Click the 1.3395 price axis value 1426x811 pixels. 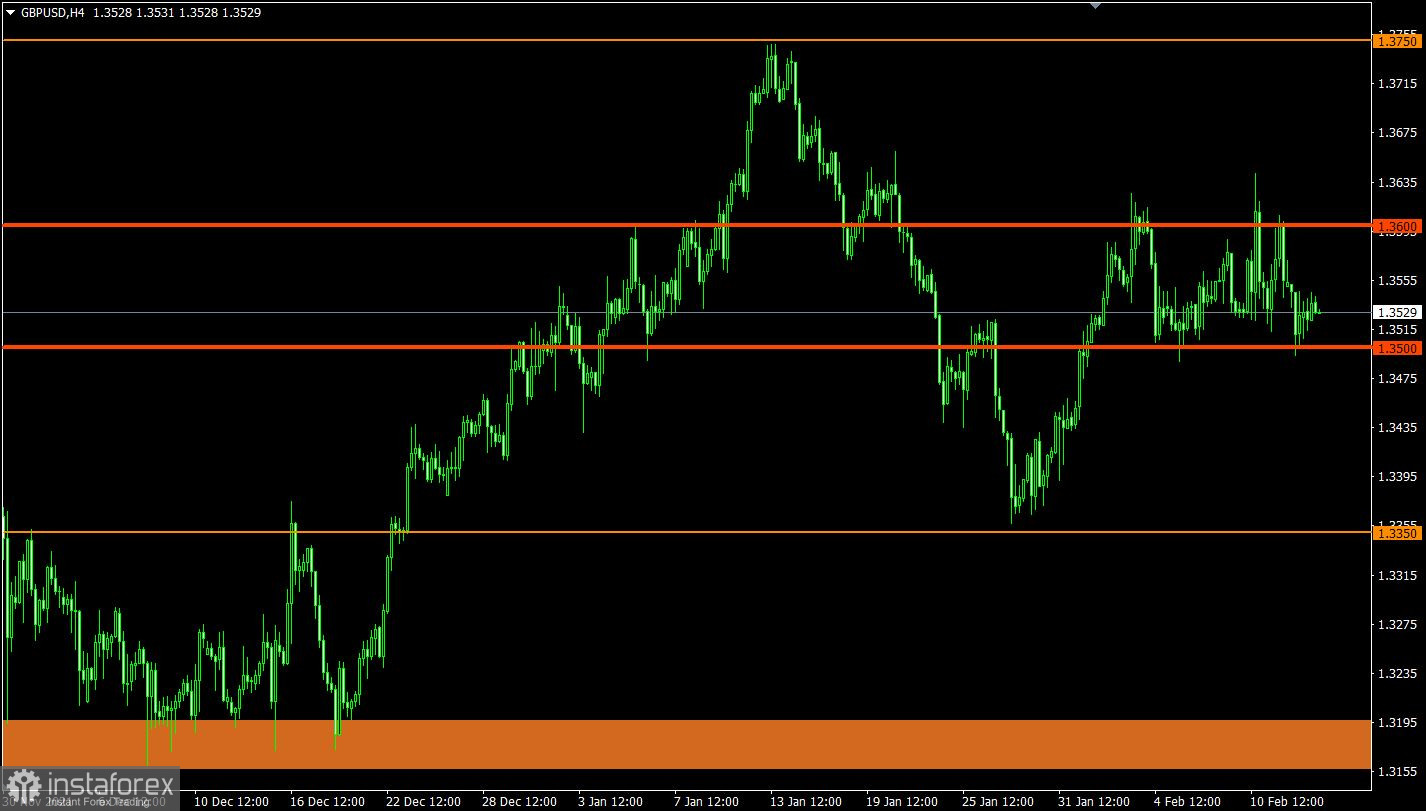(x=1397, y=476)
